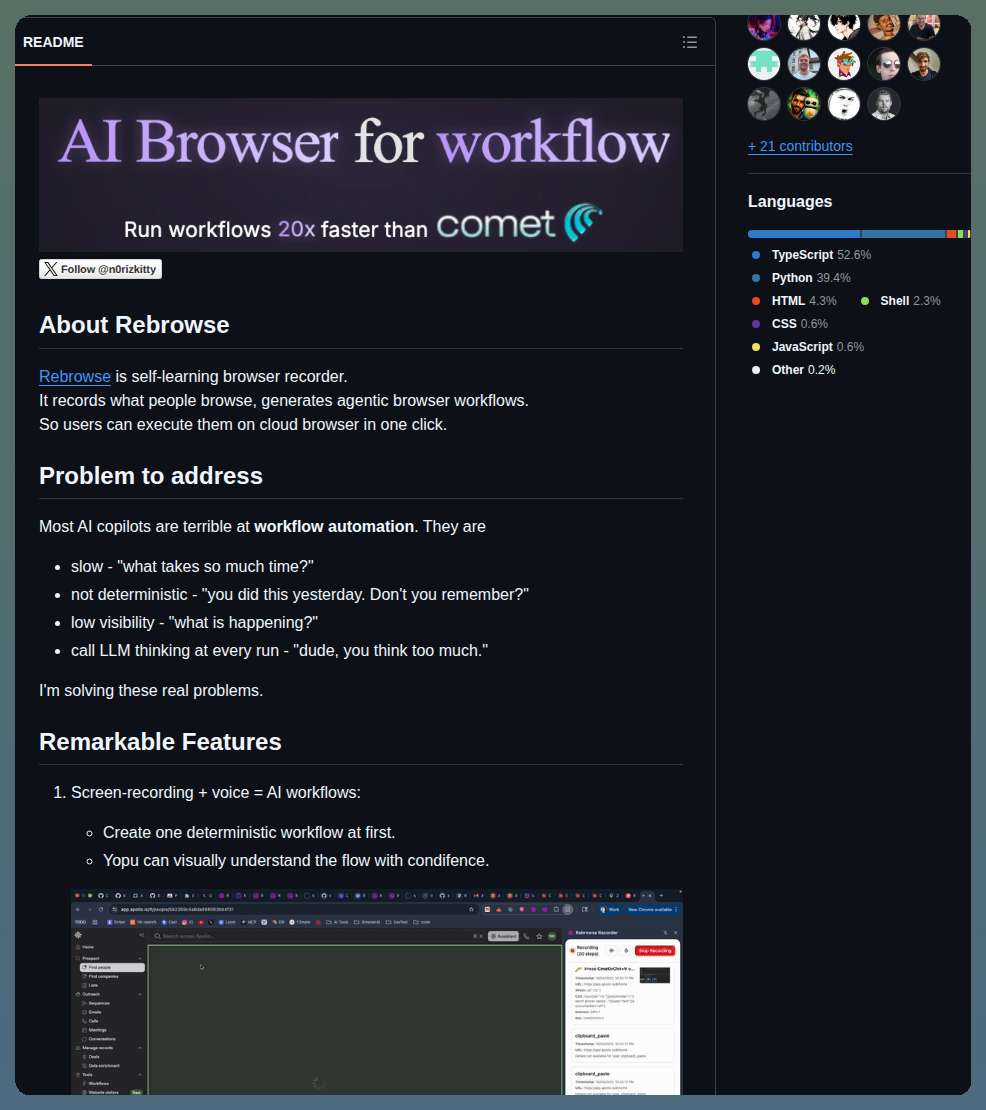The height and width of the screenshot is (1110, 986).
Task: Click Follow @n0rizkitty button
Action: tap(101, 269)
